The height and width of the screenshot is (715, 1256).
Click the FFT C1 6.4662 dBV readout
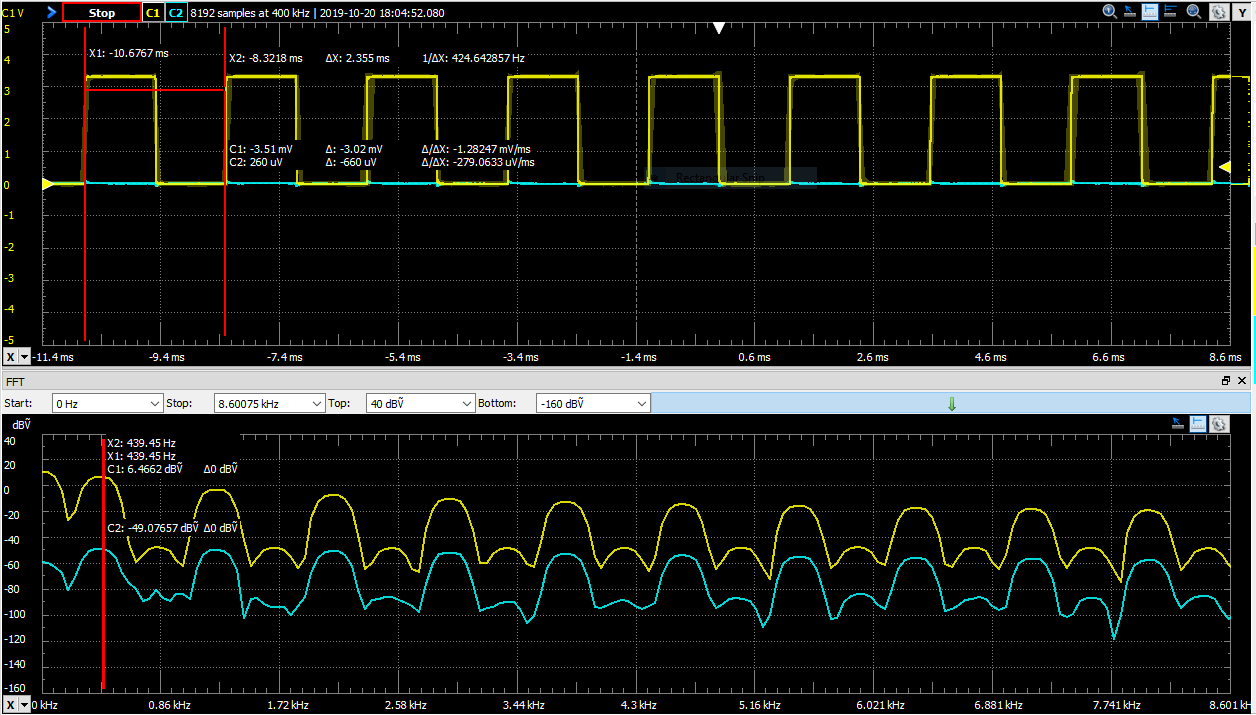click(x=145, y=468)
